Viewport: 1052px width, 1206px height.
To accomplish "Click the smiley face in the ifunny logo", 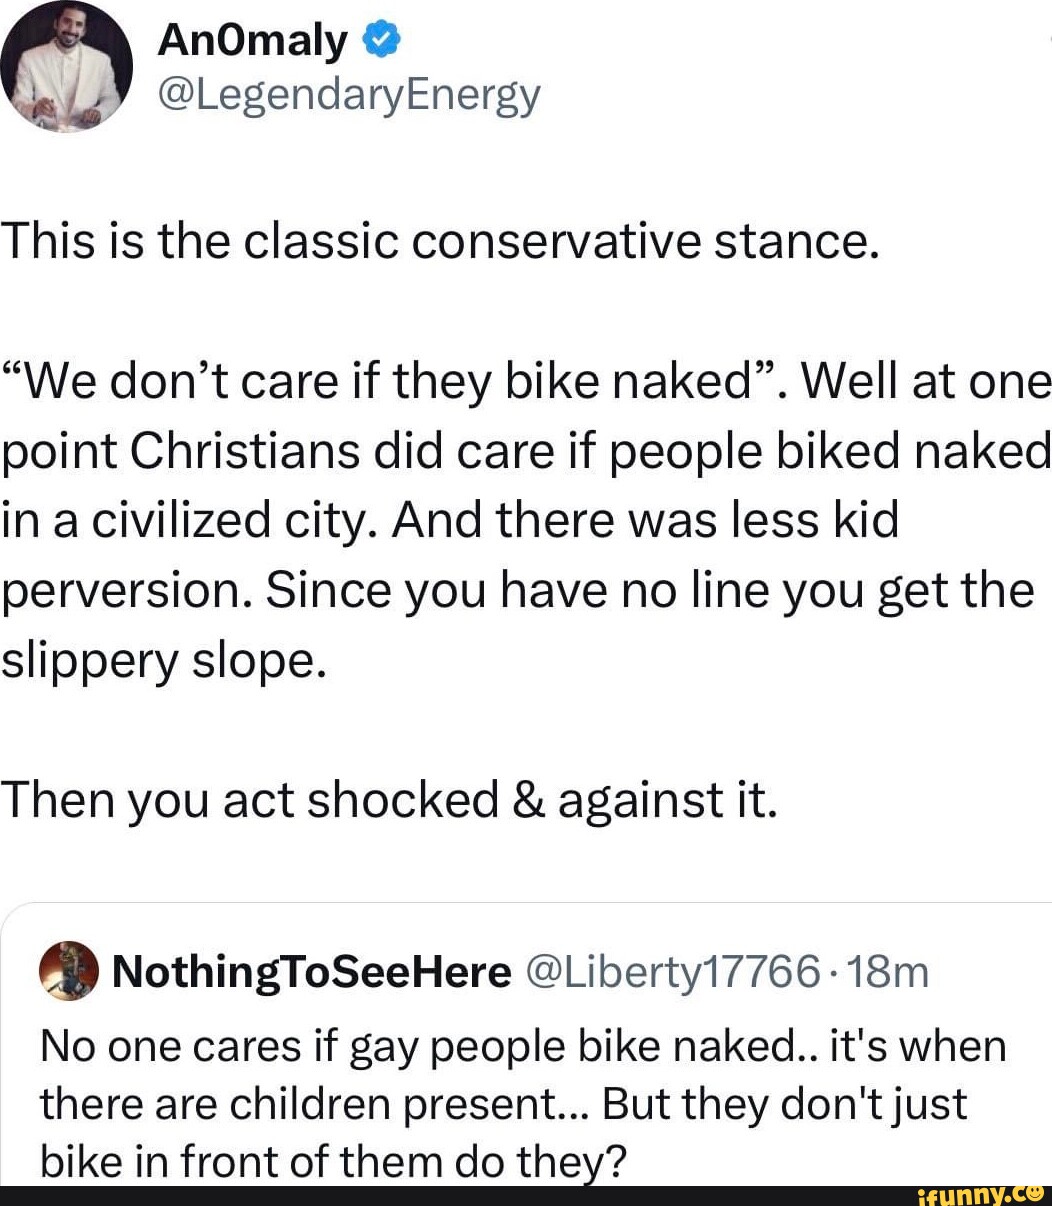I will pos(1034,1192).
